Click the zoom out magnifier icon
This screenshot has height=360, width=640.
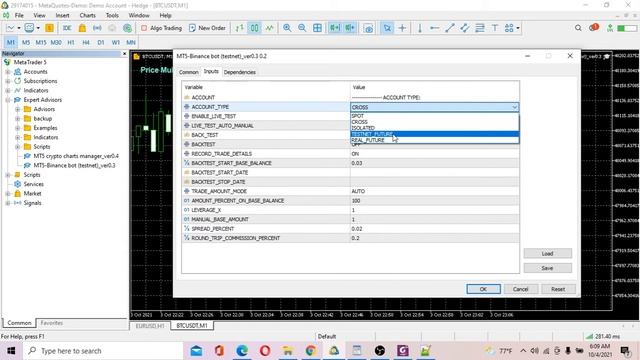[302, 28]
